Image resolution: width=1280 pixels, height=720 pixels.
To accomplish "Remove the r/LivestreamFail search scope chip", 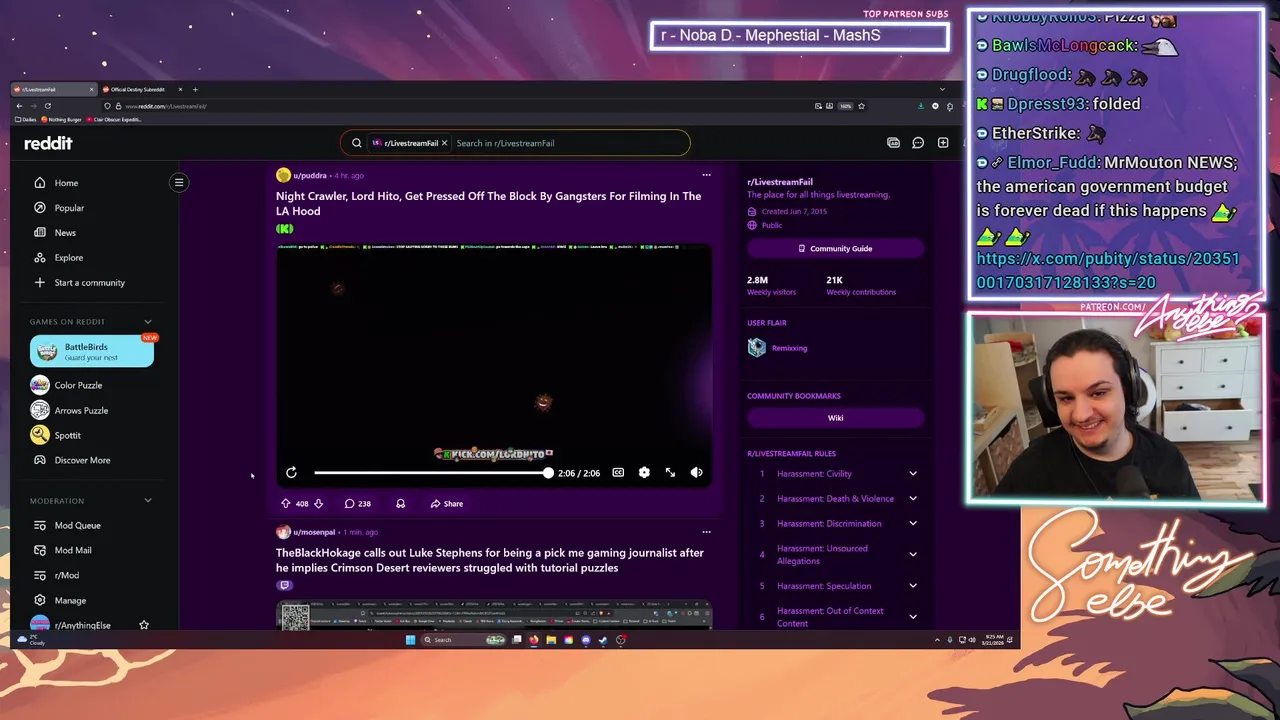I will tap(444, 143).
